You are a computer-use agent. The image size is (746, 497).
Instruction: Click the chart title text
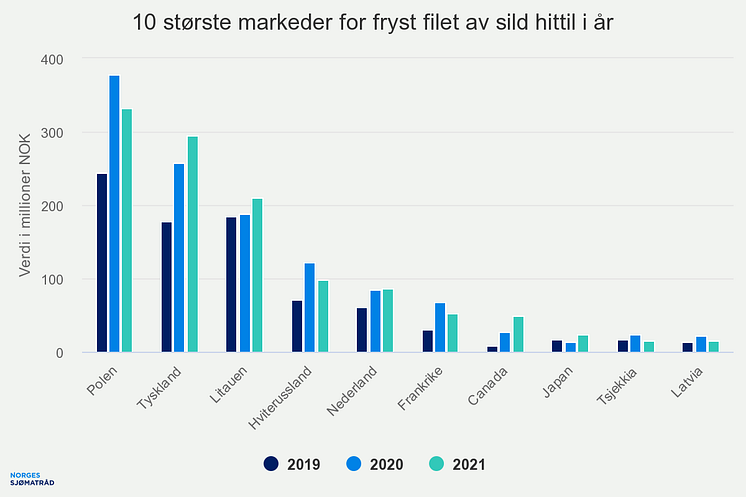(372, 21)
